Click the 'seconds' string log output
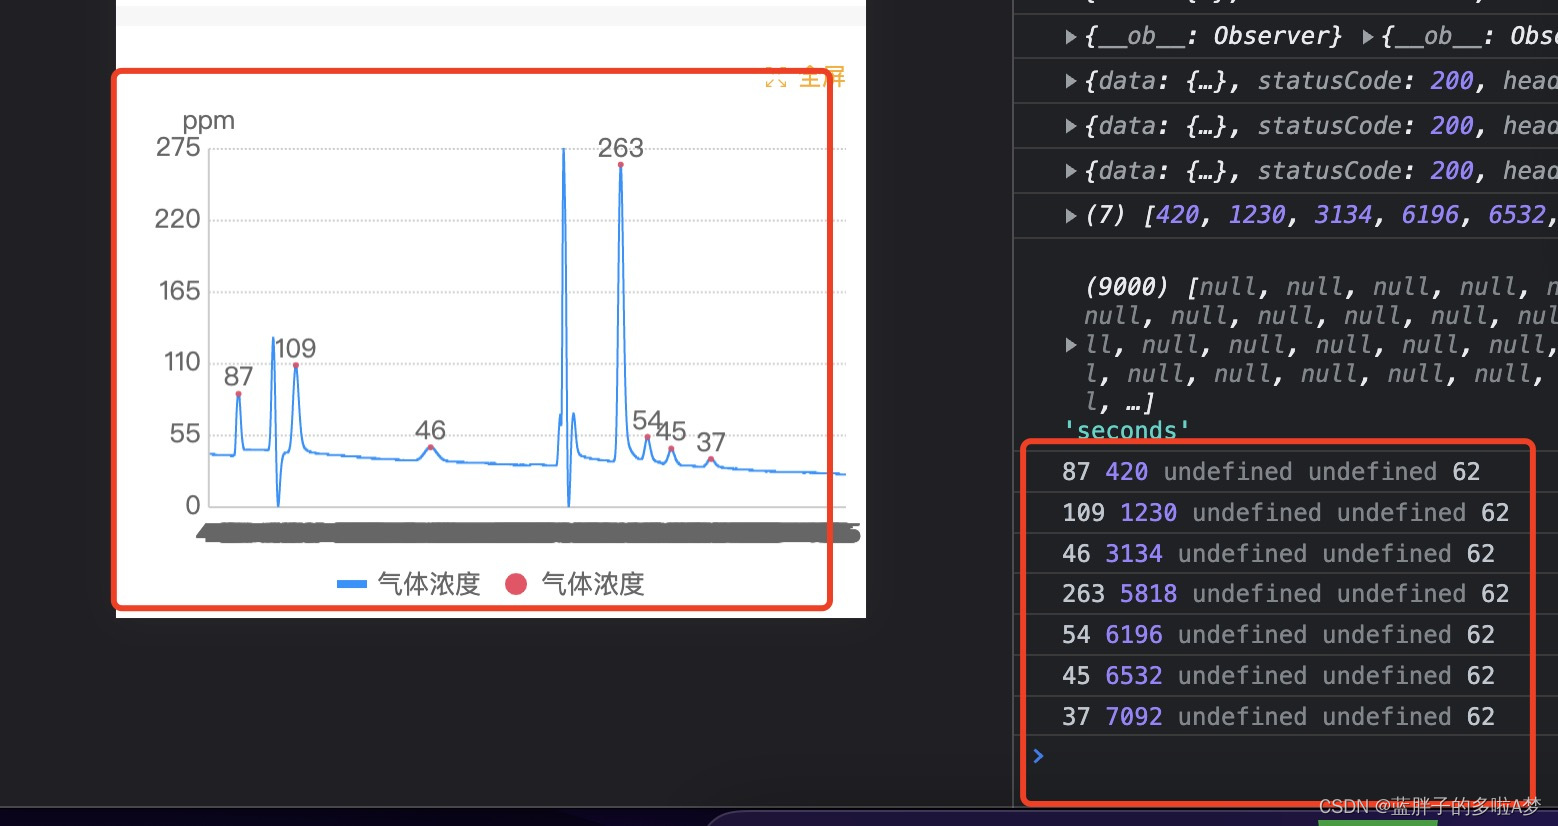 [1127, 430]
